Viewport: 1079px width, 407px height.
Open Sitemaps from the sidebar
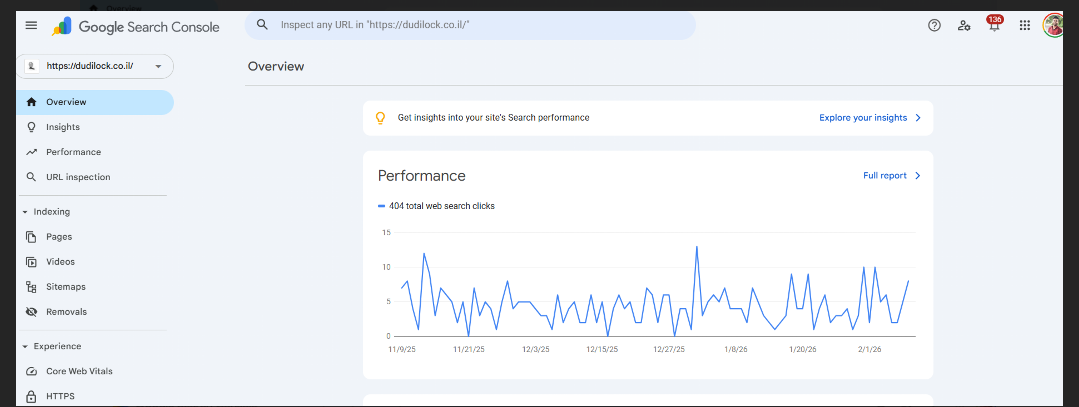(66, 287)
